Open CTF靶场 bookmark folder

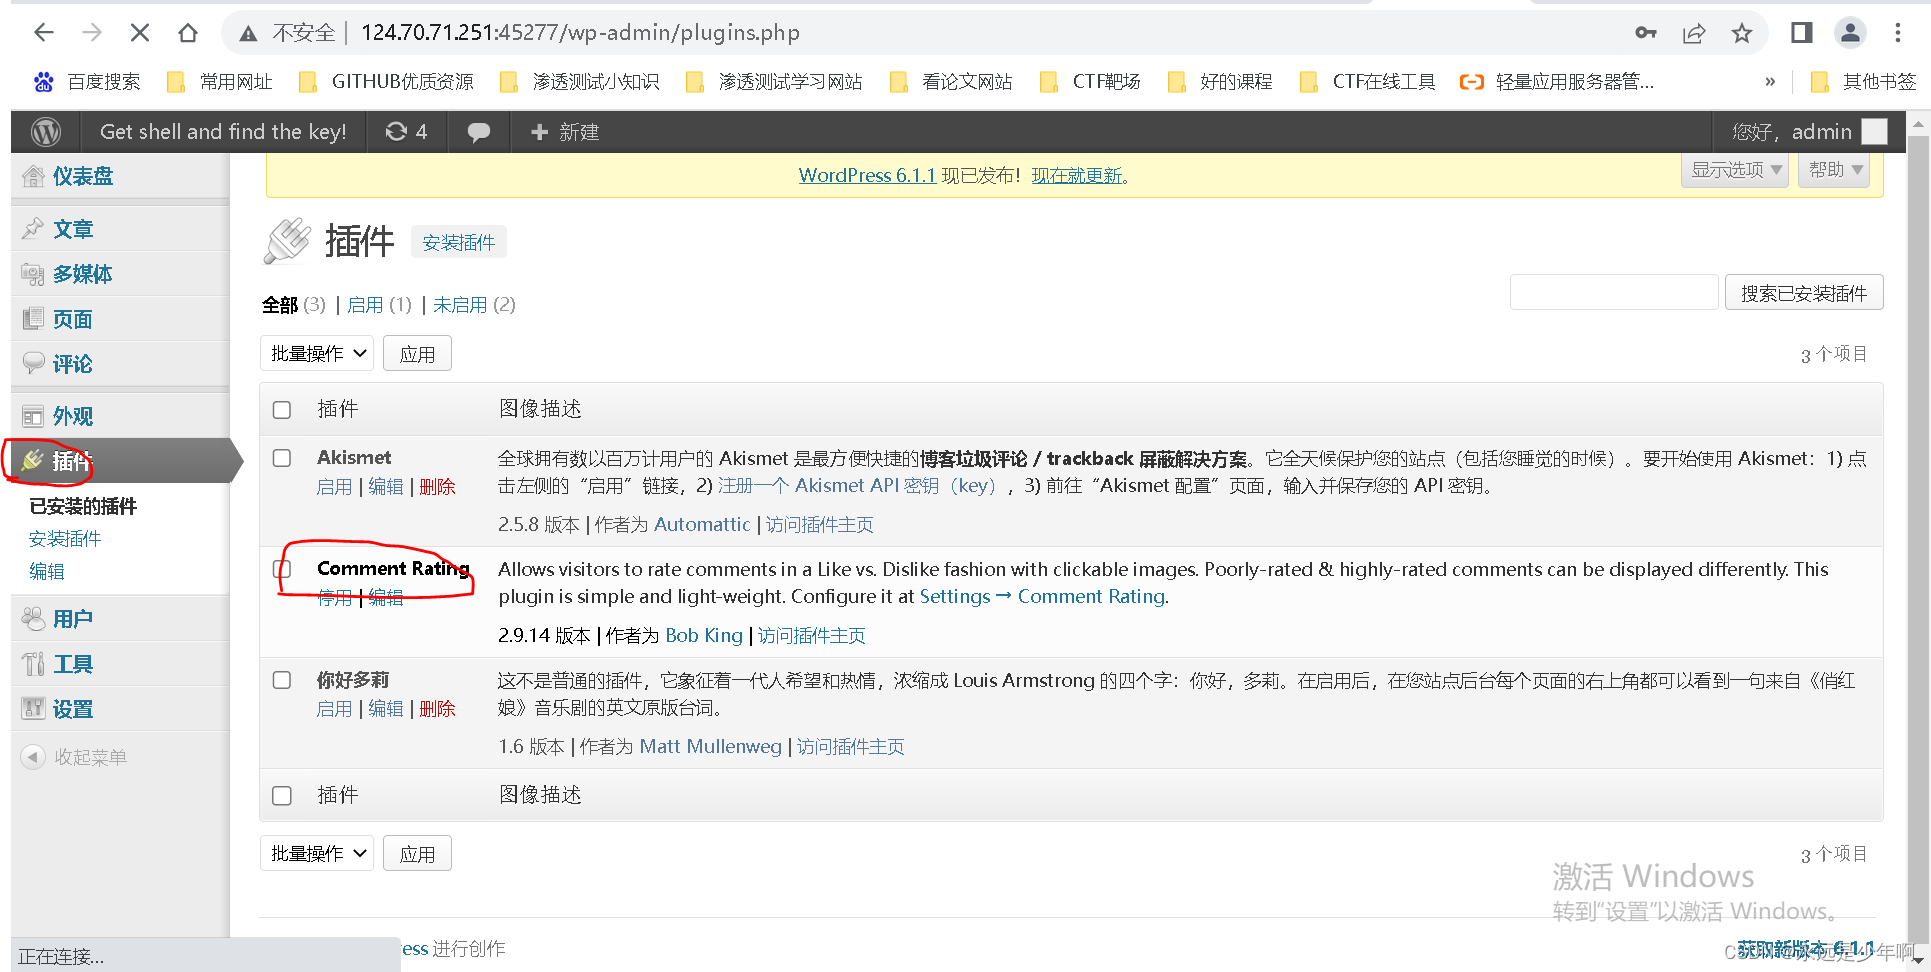pyautogui.click(x=1091, y=82)
